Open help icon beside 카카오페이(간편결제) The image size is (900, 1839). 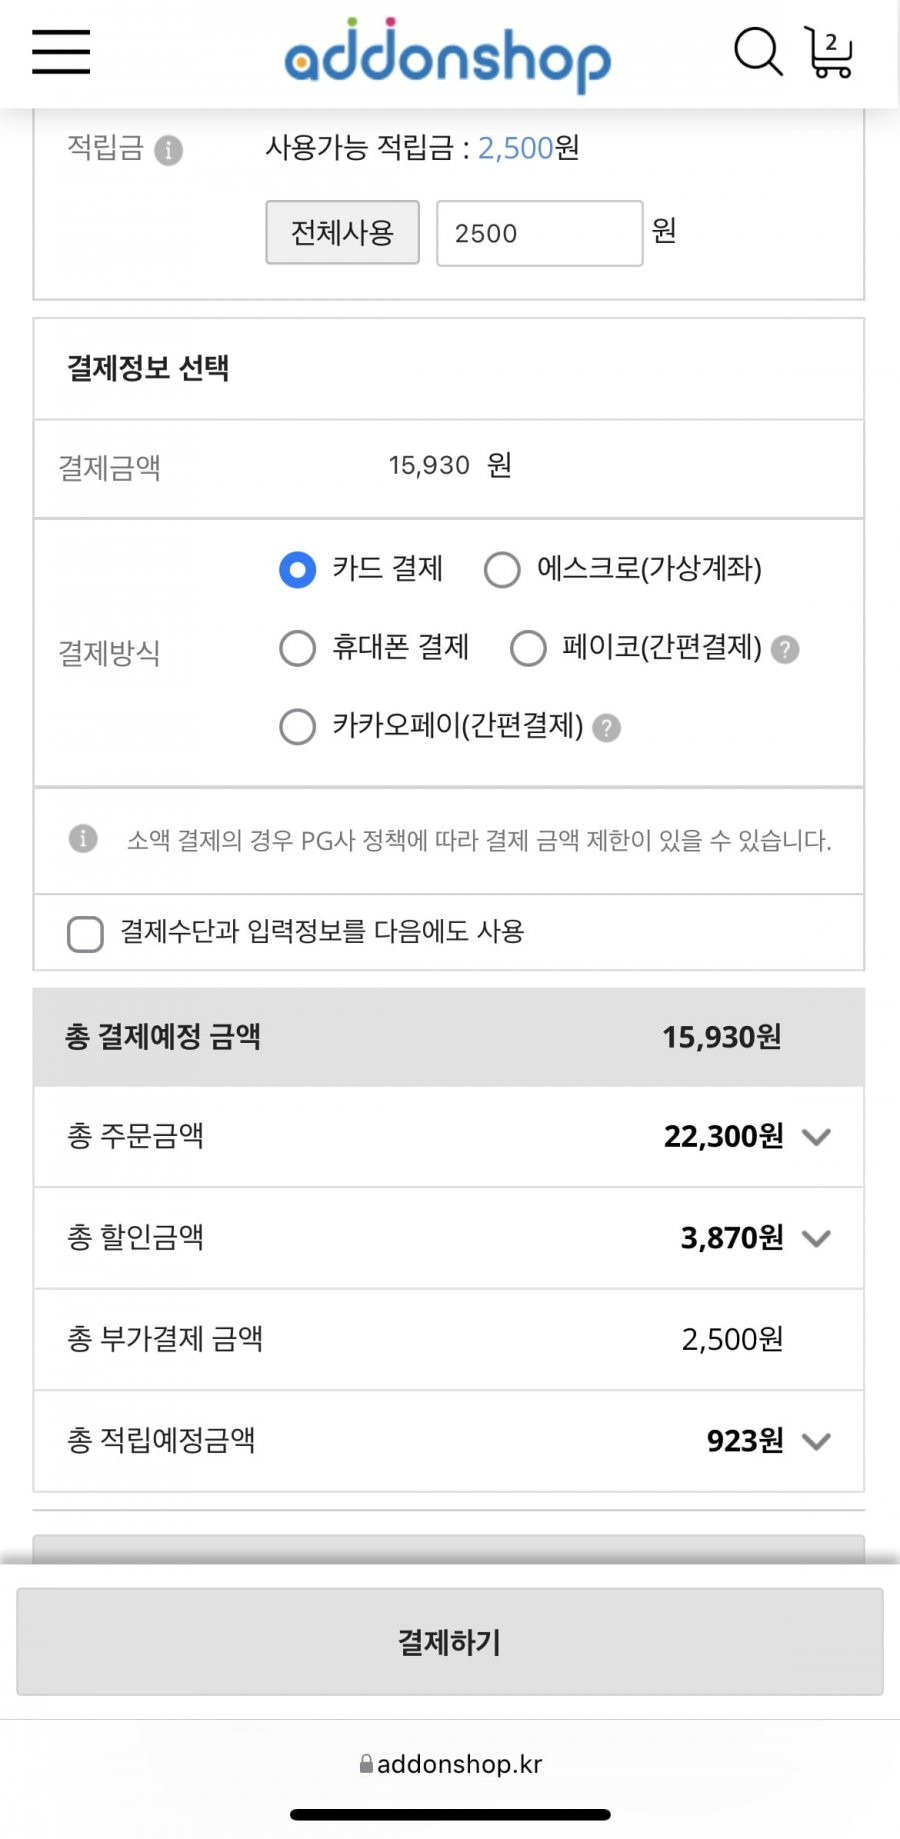607,728
